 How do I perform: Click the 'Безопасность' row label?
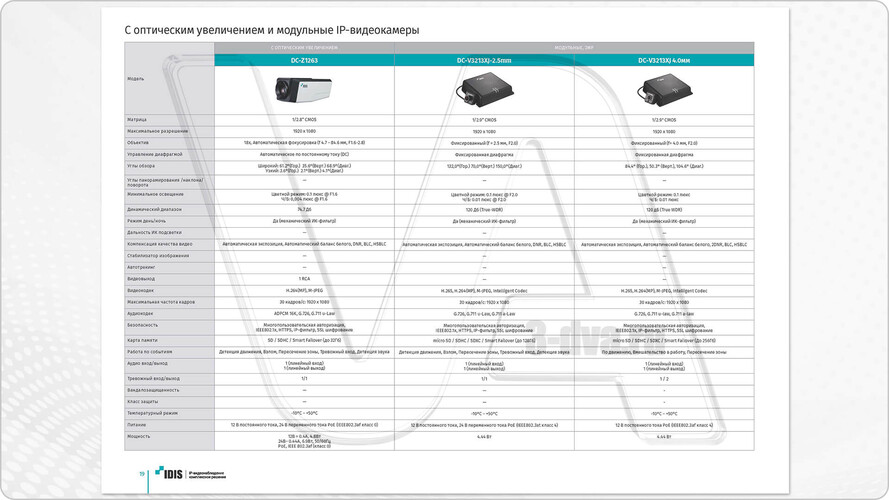142,325
